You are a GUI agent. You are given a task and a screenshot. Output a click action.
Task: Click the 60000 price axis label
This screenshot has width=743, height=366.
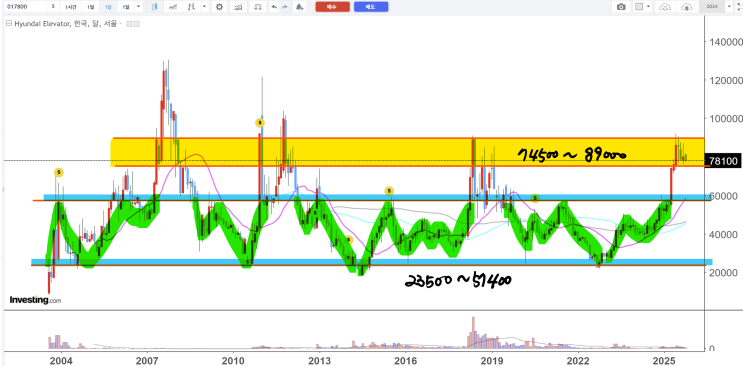pyautogui.click(x=723, y=196)
